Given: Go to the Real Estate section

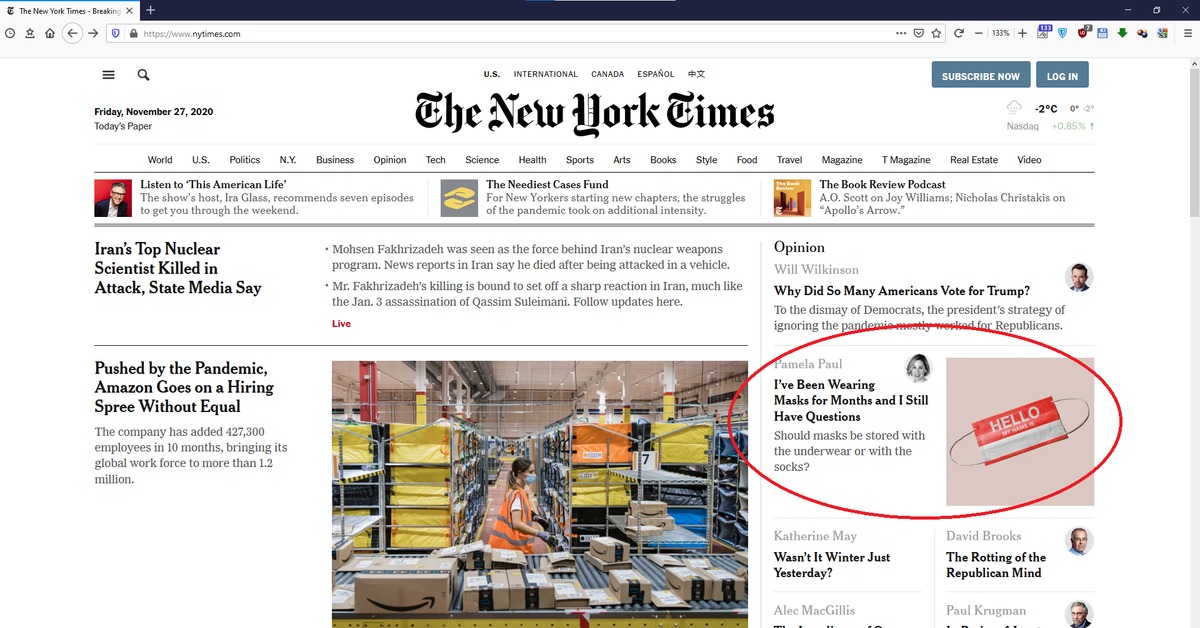Looking at the screenshot, I should pos(973,160).
